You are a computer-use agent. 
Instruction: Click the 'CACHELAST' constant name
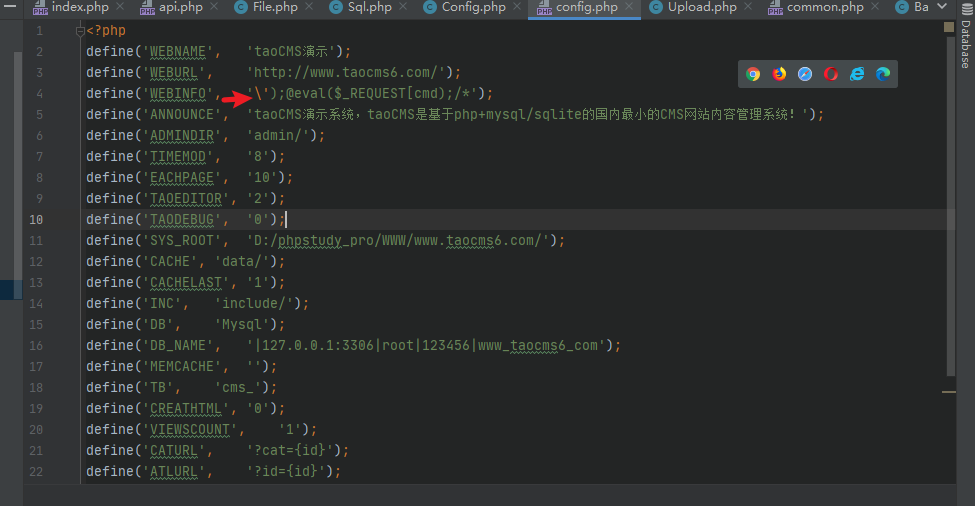tap(186, 283)
